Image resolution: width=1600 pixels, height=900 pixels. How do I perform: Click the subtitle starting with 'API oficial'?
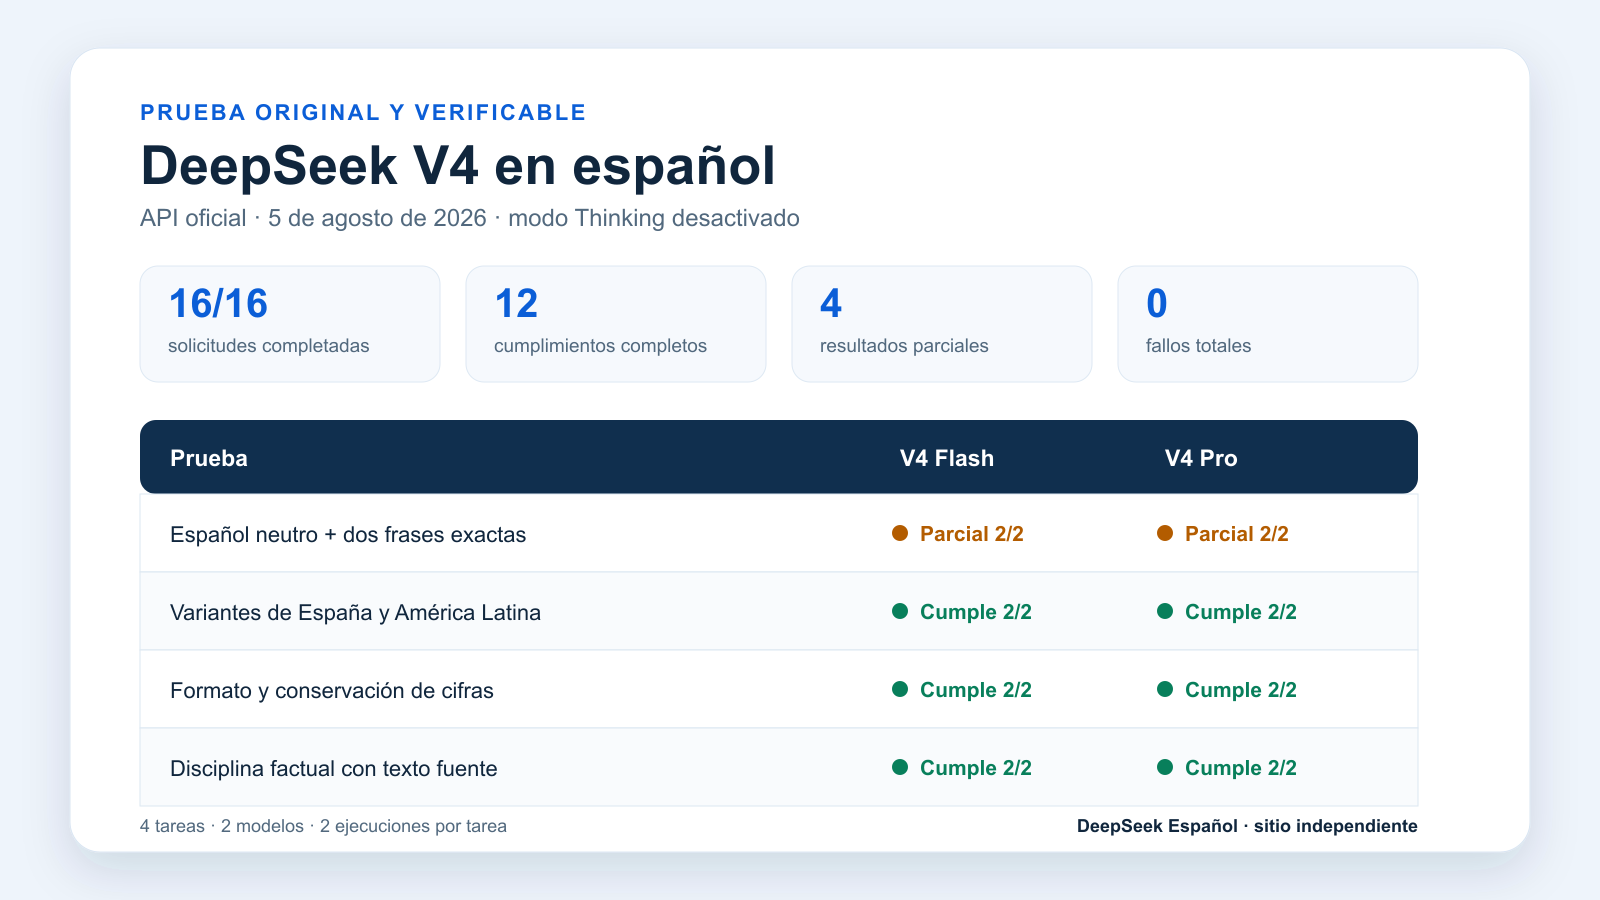[x=470, y=218]
